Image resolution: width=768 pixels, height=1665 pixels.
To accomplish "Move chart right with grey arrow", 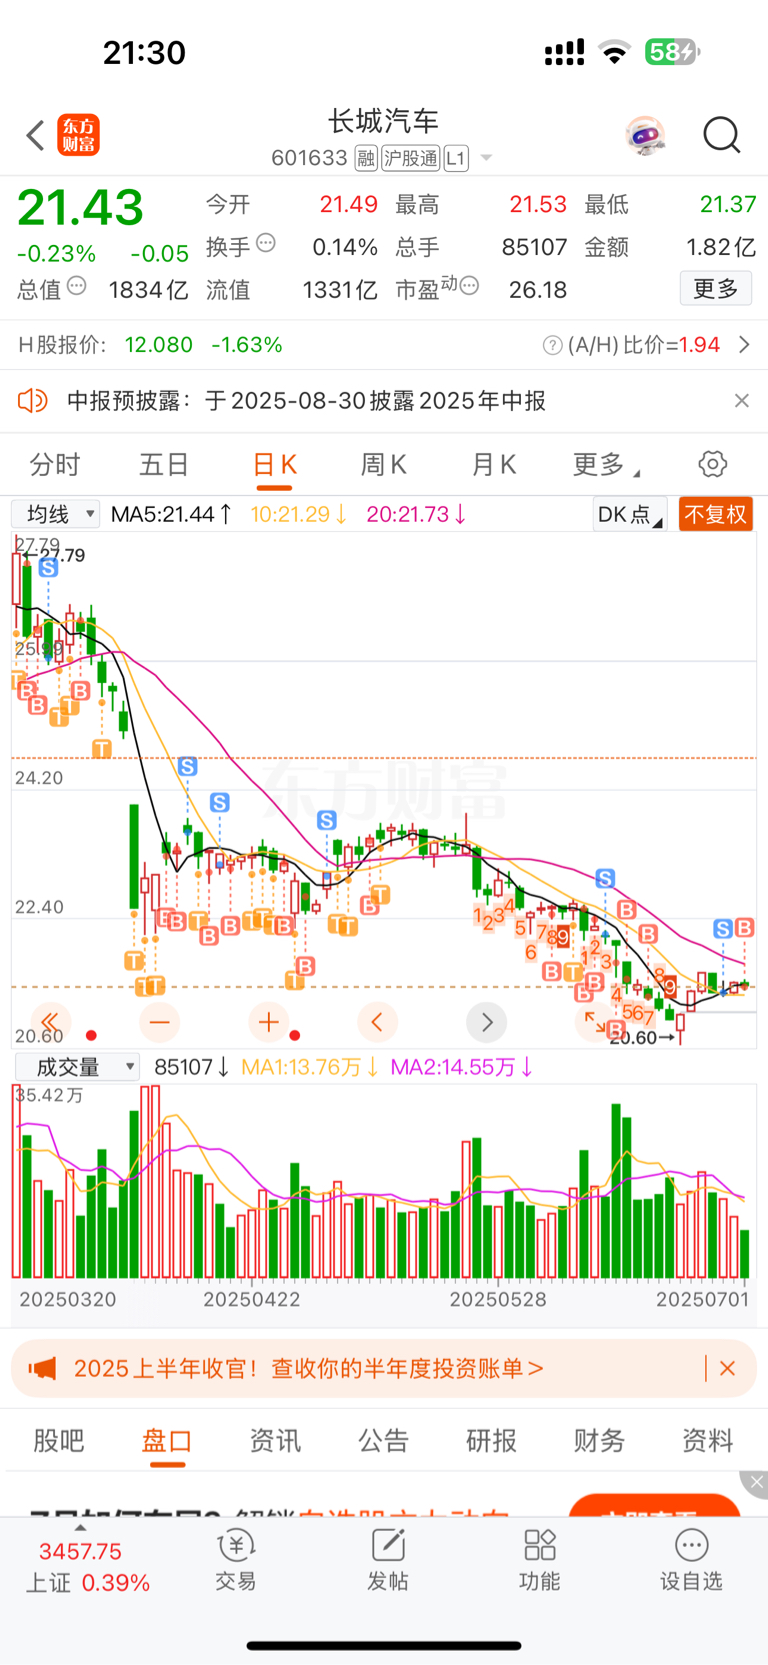I will 486,1021.
